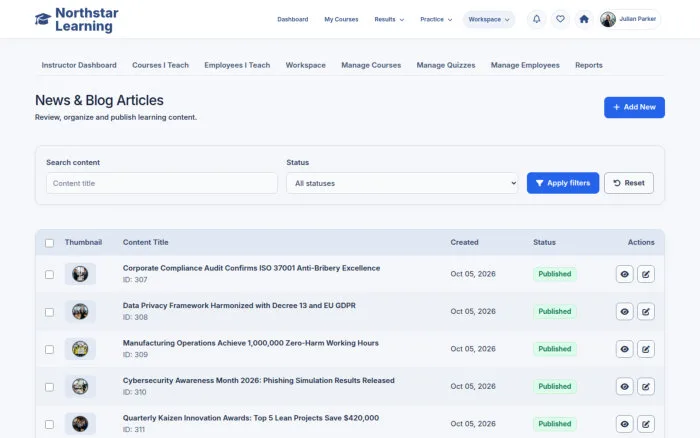The image size is (700, 438).
Task: Click thumbnail of article ID 307
Action: click(80, 274)
